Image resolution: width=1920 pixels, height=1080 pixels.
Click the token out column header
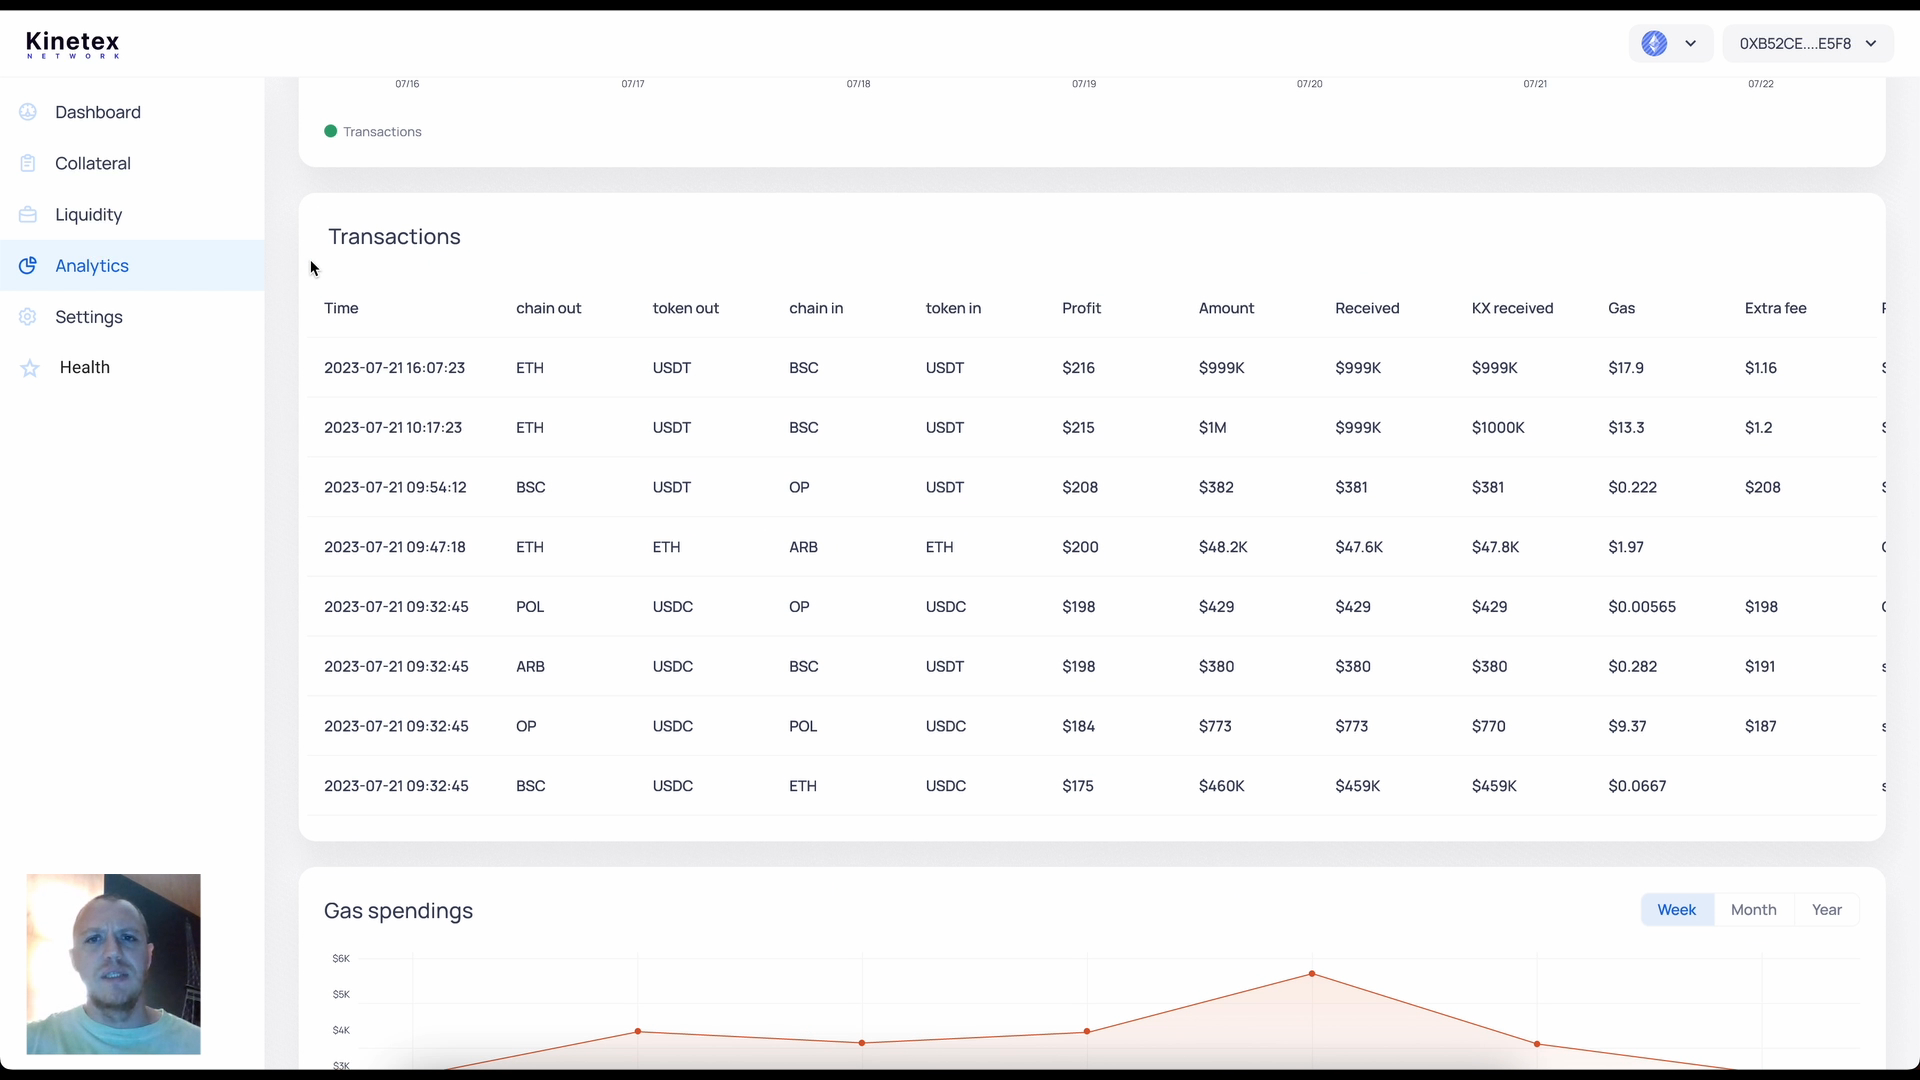tap(686, 308)
